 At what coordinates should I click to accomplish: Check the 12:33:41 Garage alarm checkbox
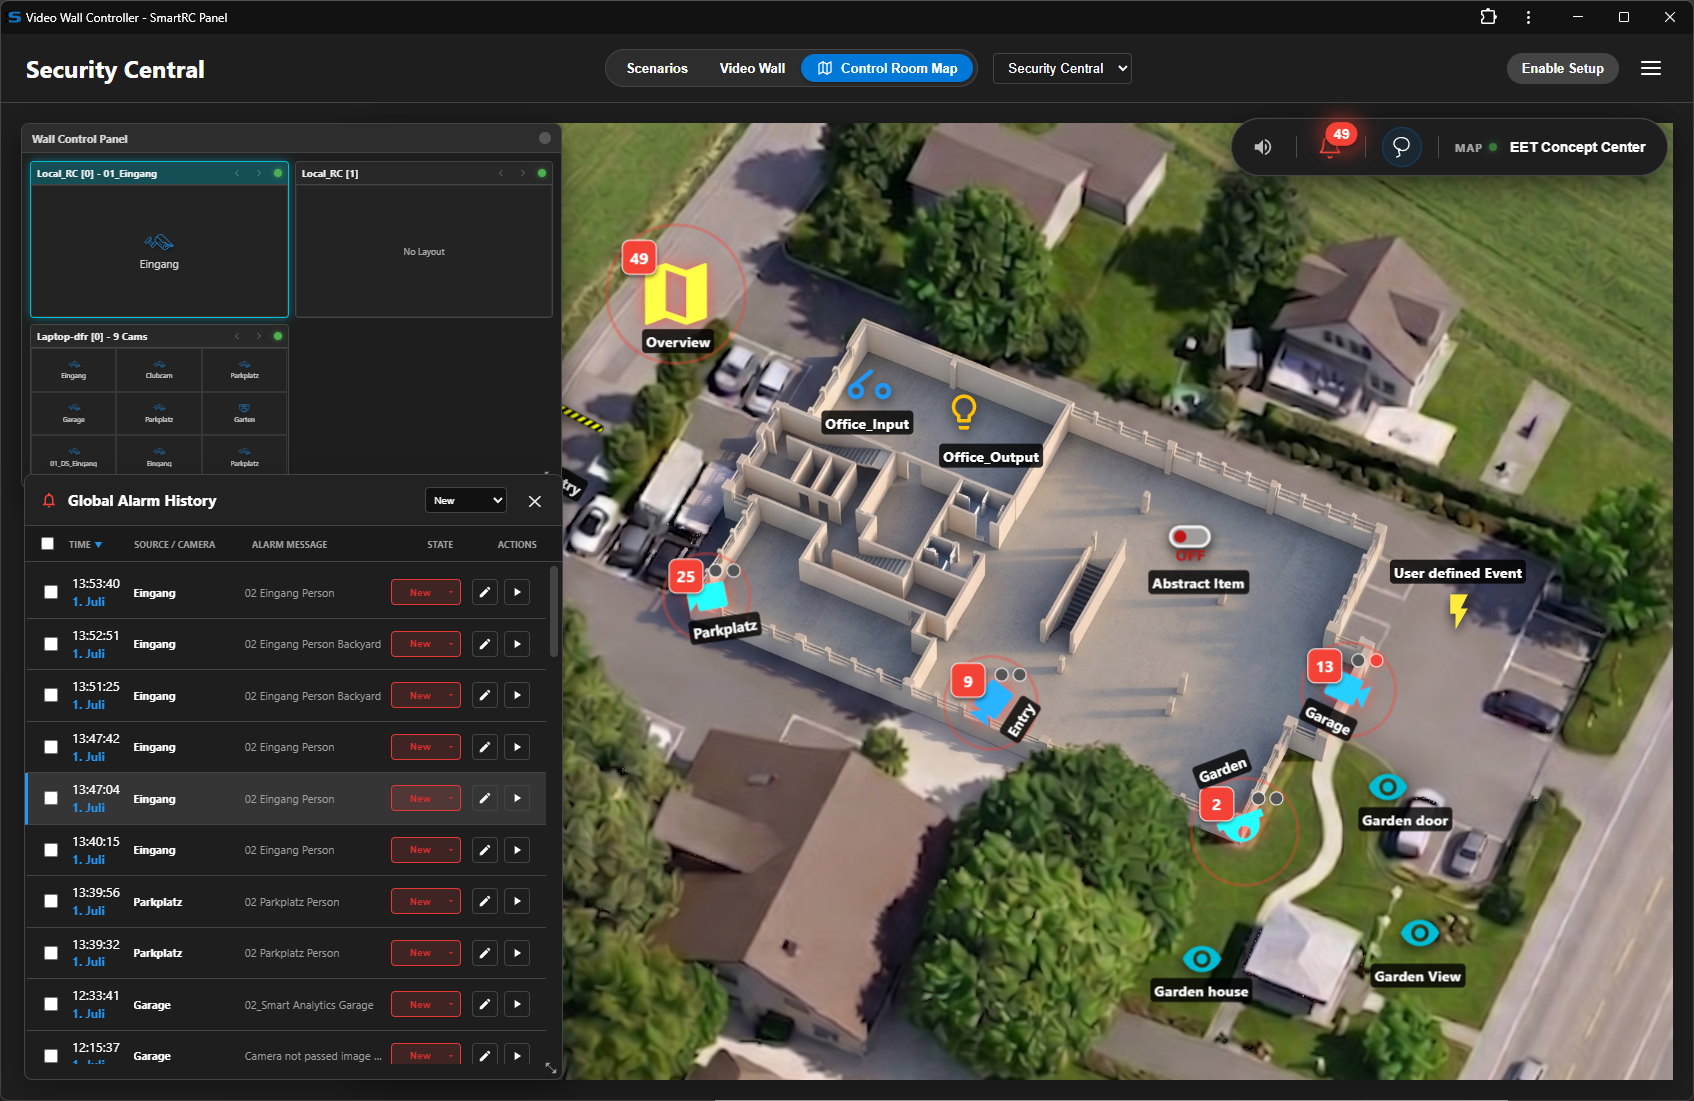click(x=51, y=1004)
